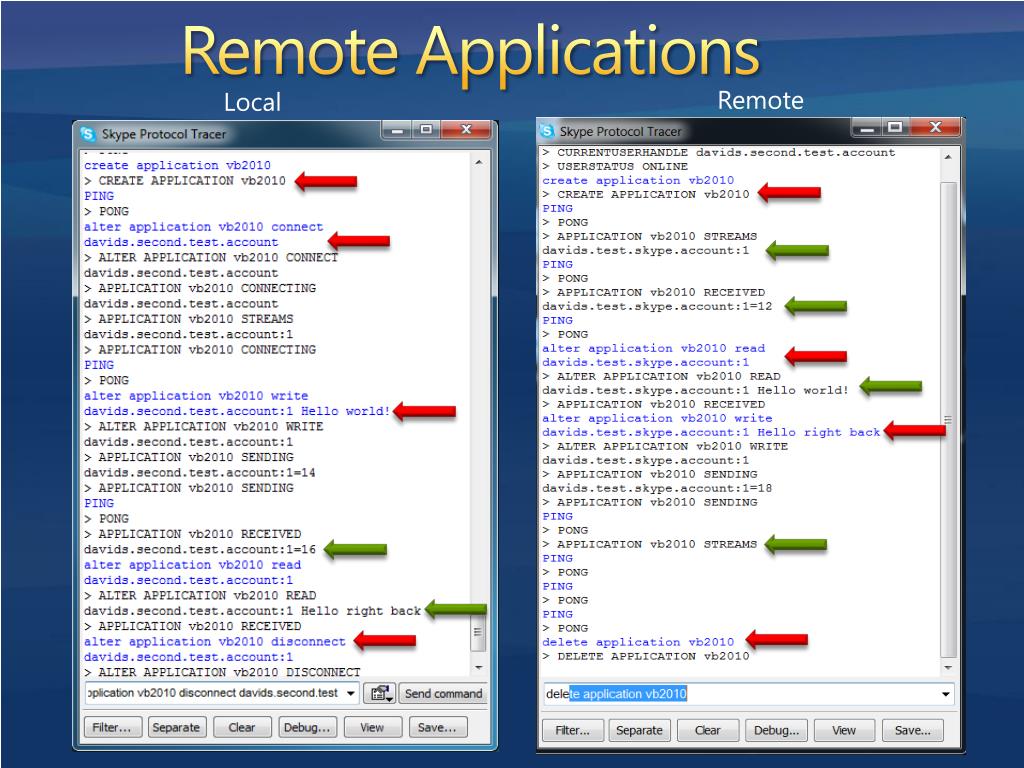Click View button in Remote tracer
The image size is (1024, 768).
tap(844, 730)
